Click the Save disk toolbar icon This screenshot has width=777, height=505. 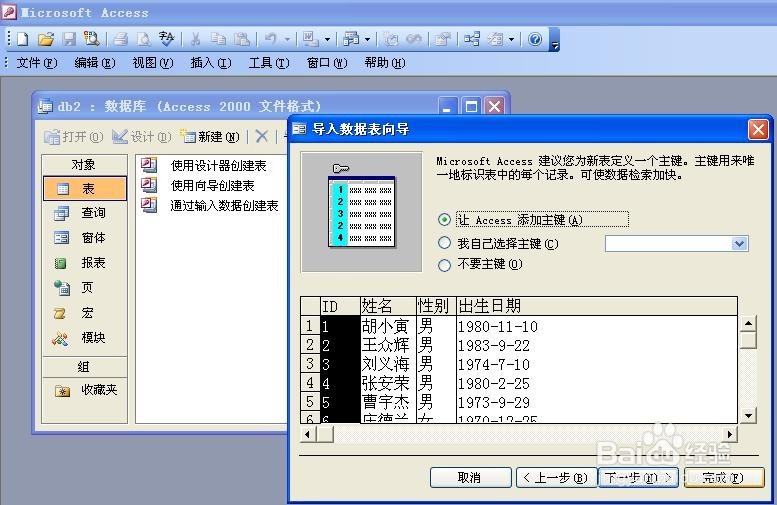69,39
